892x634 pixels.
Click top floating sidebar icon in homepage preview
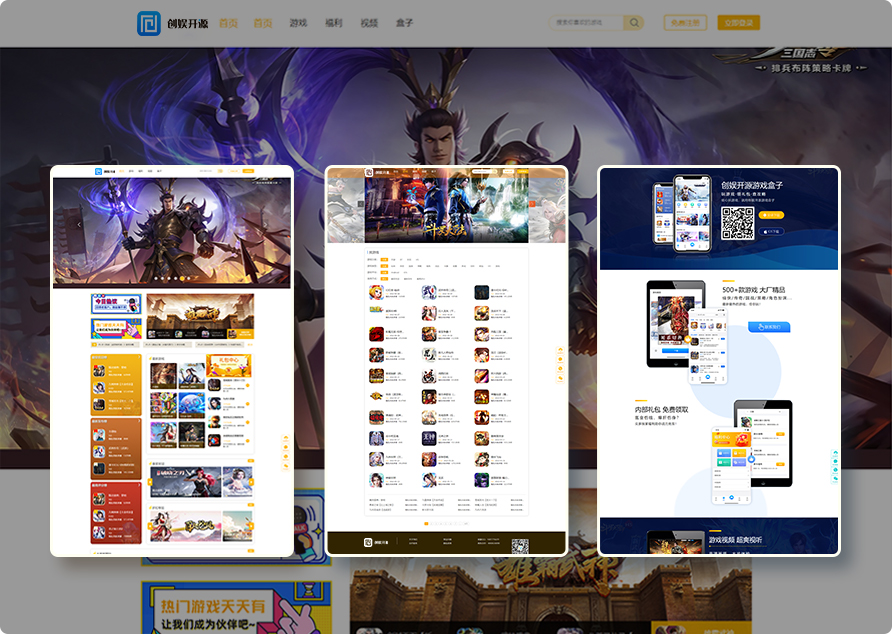(286, 438)
